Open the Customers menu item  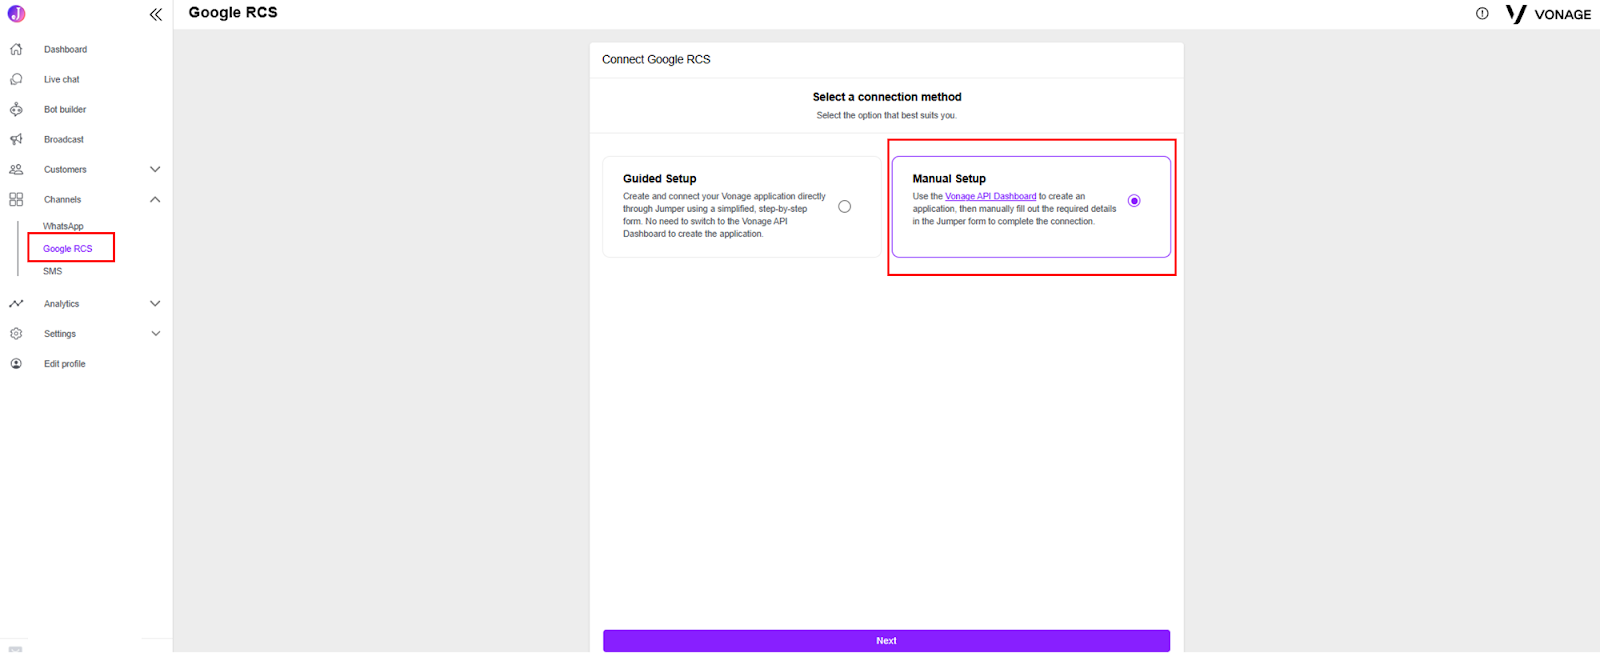[x=65, y=169]
